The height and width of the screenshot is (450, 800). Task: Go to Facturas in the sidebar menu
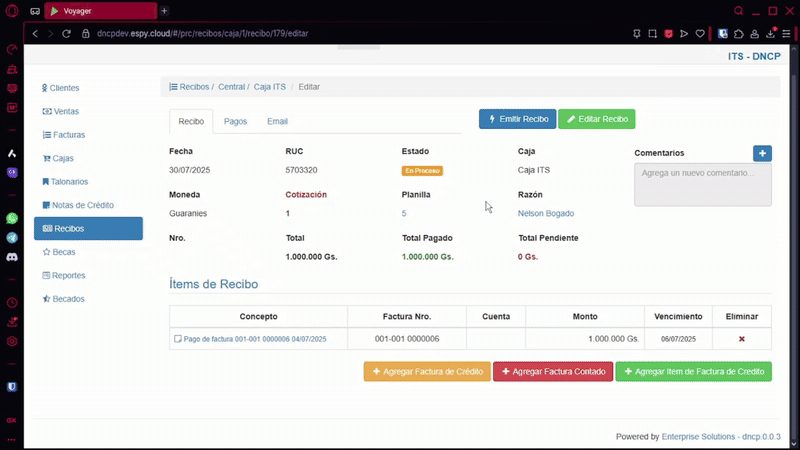69,135
